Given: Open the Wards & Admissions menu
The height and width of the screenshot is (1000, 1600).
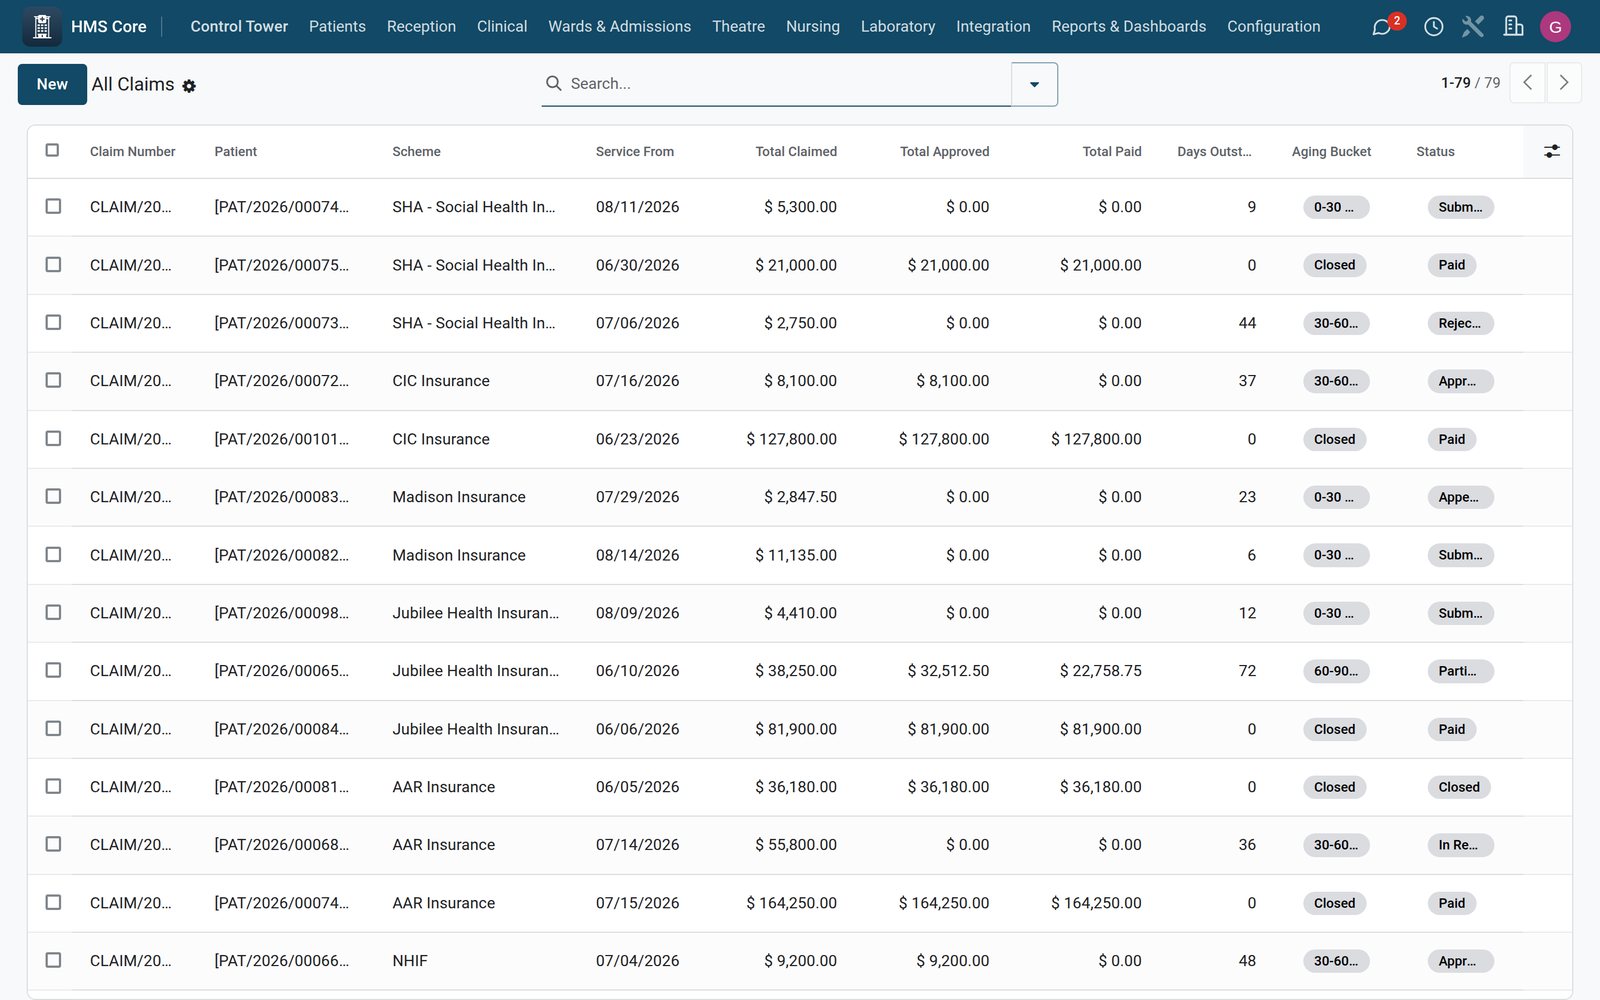Looking at the screenshot, I should (x=619, y=26).
